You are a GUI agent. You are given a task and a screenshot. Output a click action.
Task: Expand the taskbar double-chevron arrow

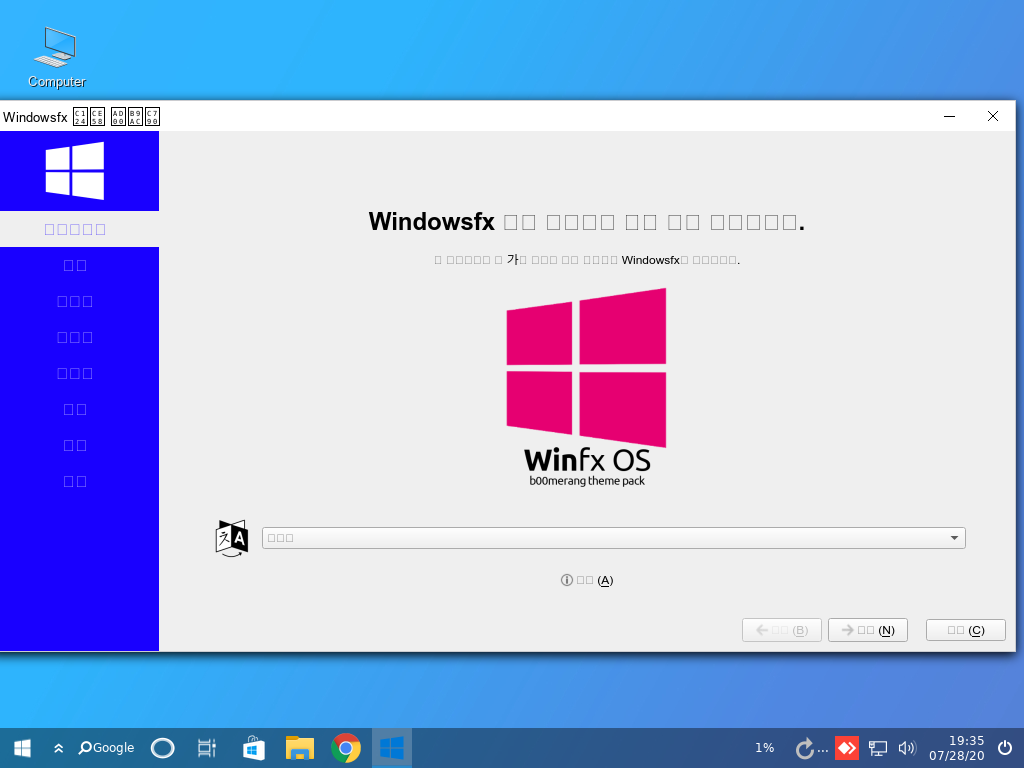click(58, 748)
